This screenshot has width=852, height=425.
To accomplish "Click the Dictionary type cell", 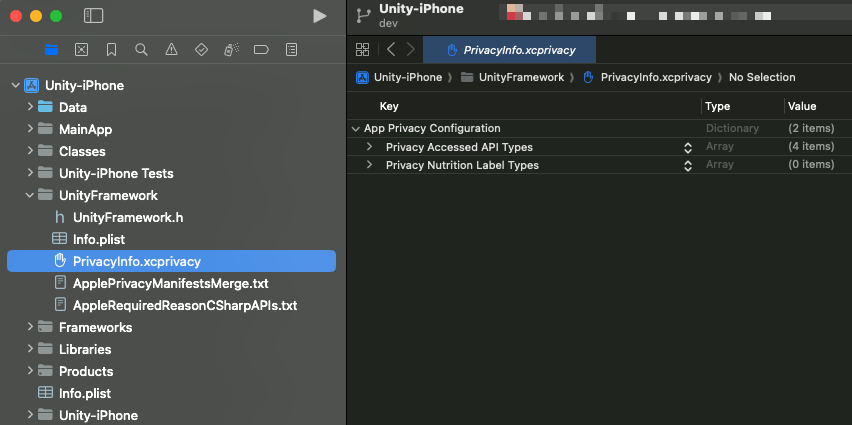I will [732, 128].
